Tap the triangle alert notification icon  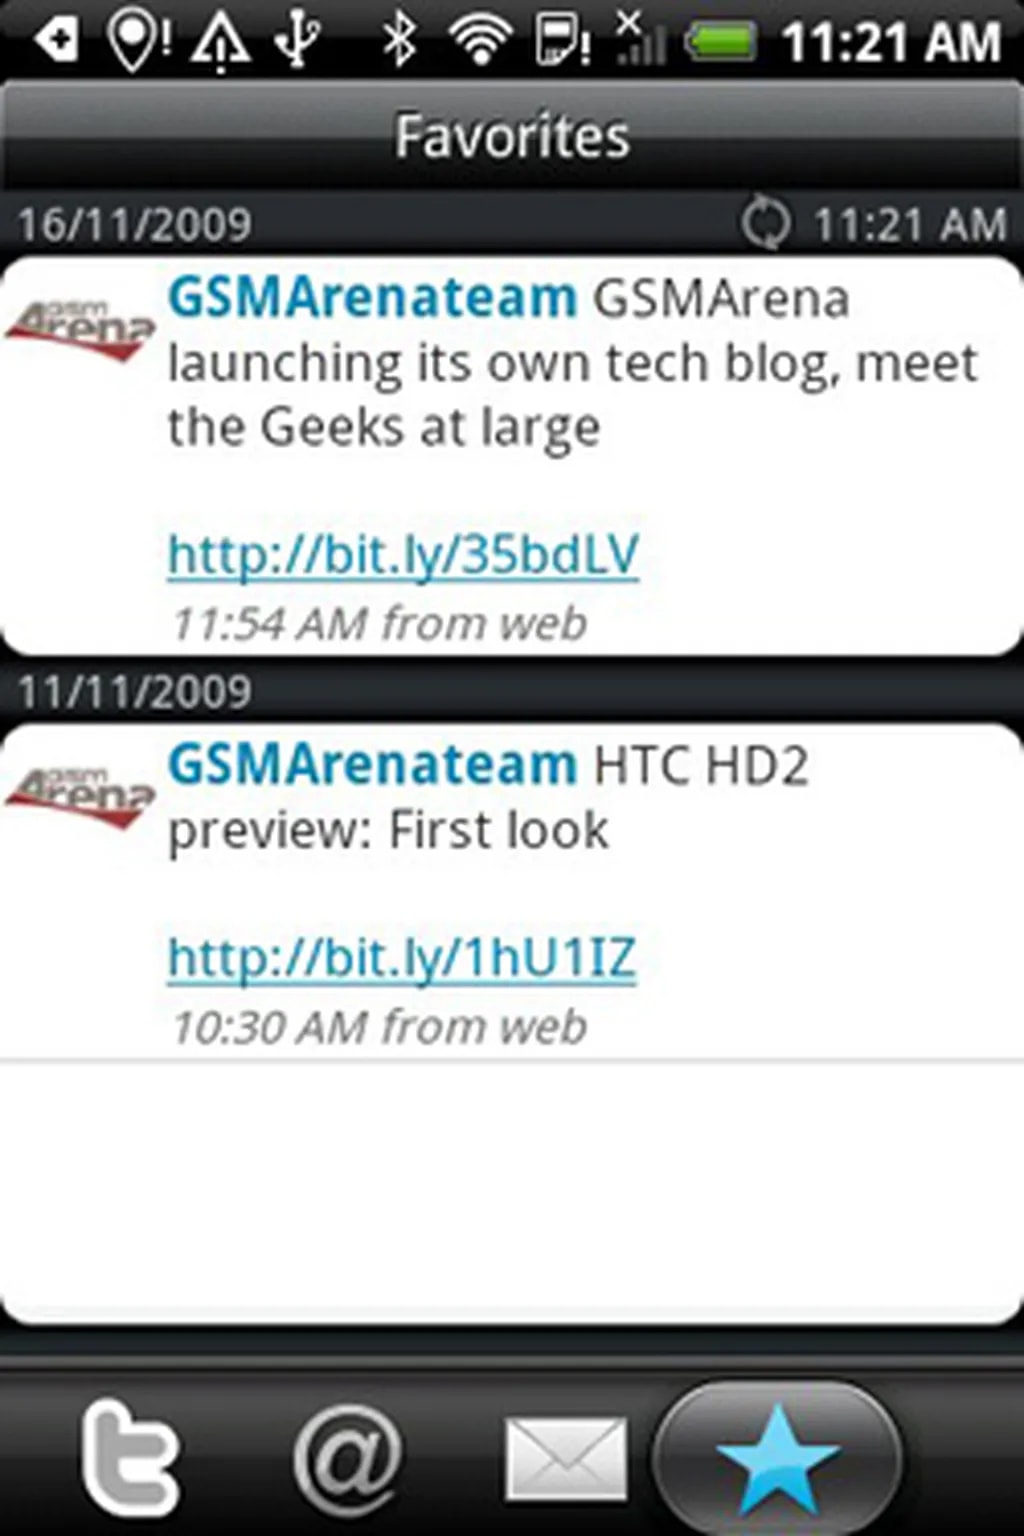click(220, 44)
